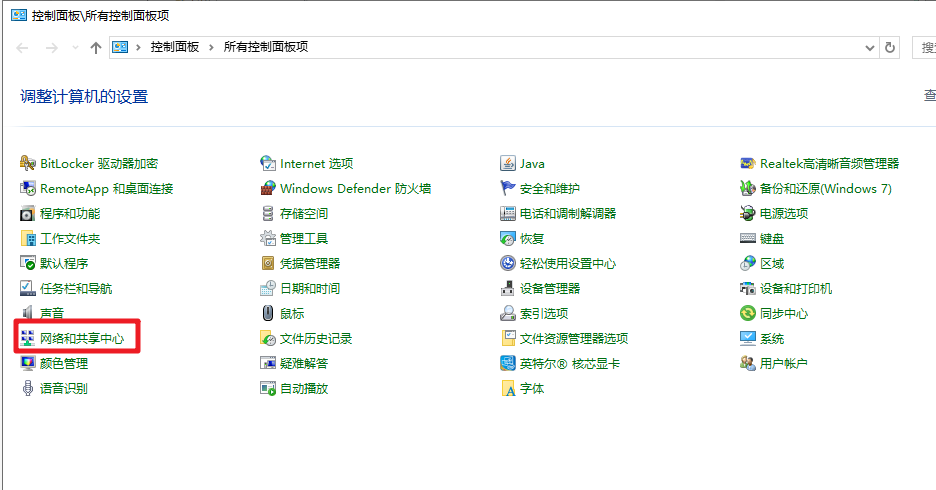Click the 恢复 icon
Image resolution: width=936 pixels, height=490 pixels.
point(508,239)
